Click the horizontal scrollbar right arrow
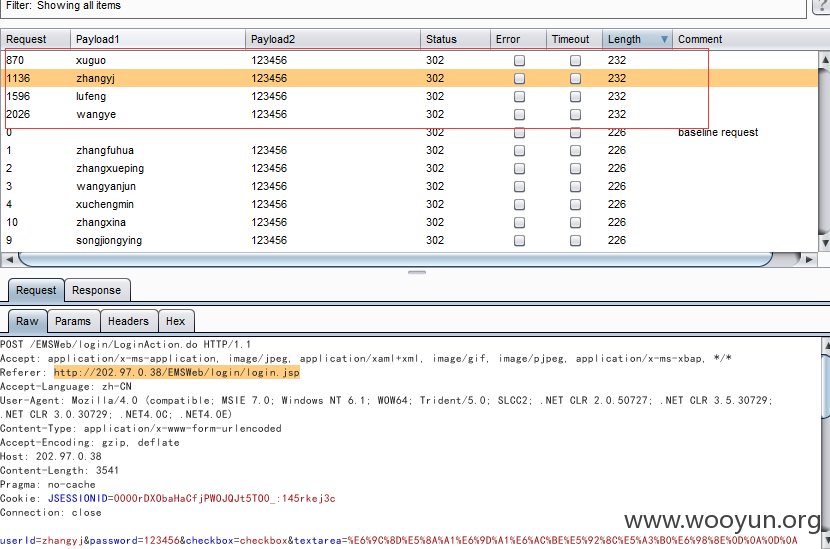This screenshot has height=549, width=830. [x=809, y=259]
